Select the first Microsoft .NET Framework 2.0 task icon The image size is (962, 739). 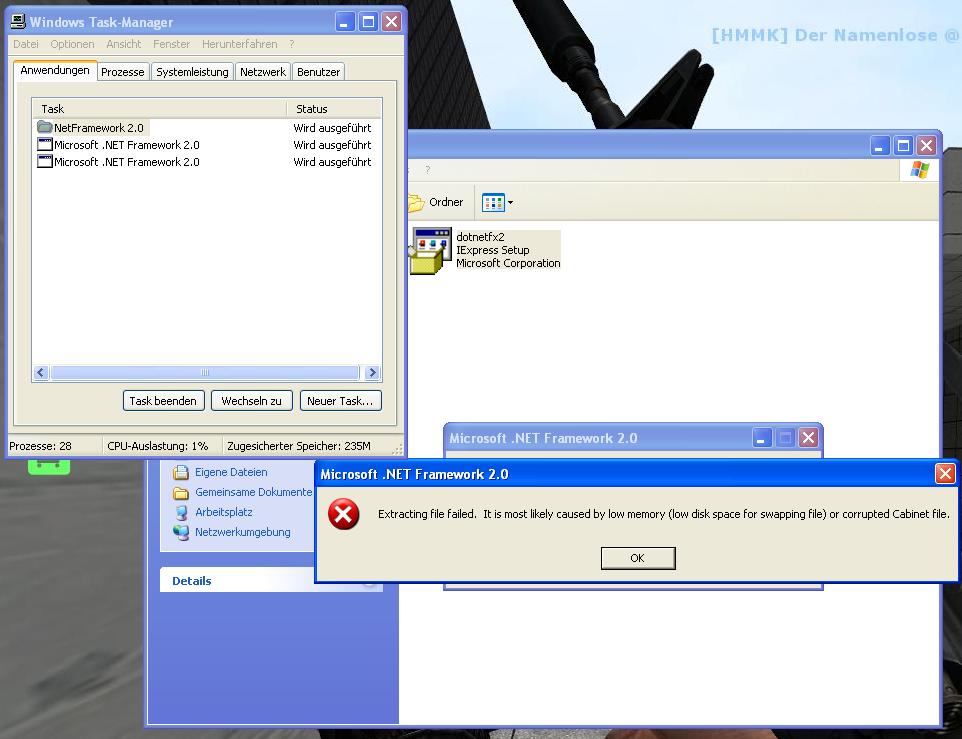pos(45,145)
